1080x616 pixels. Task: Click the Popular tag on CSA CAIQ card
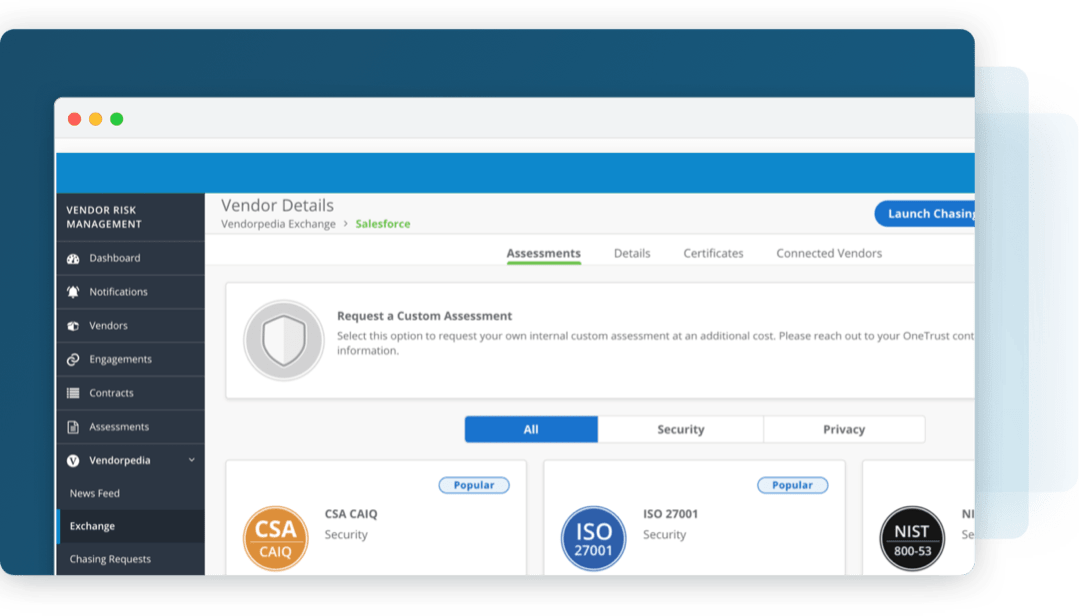pyautogui.click(x=474, y=485)
